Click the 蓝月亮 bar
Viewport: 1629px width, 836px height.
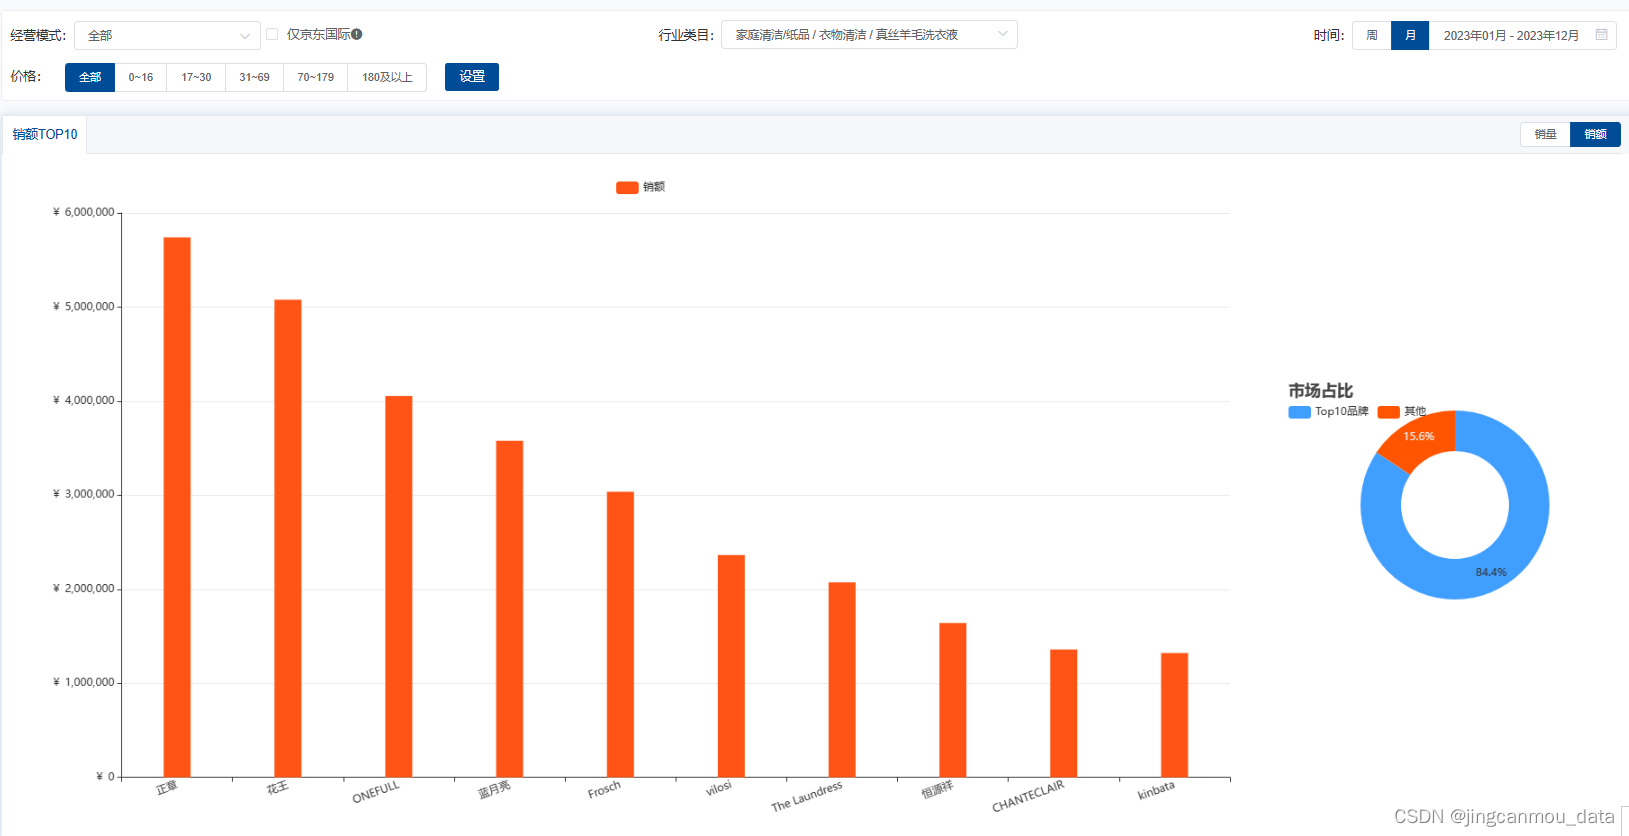click(510, 609)
